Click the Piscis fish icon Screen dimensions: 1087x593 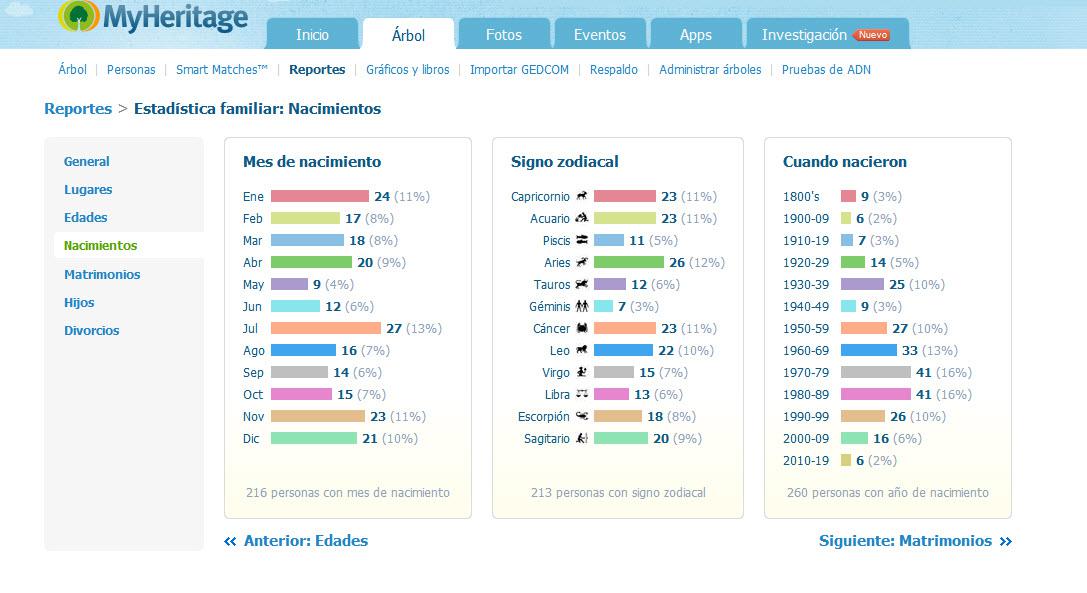pyautogui.click(x=582, y=240)
